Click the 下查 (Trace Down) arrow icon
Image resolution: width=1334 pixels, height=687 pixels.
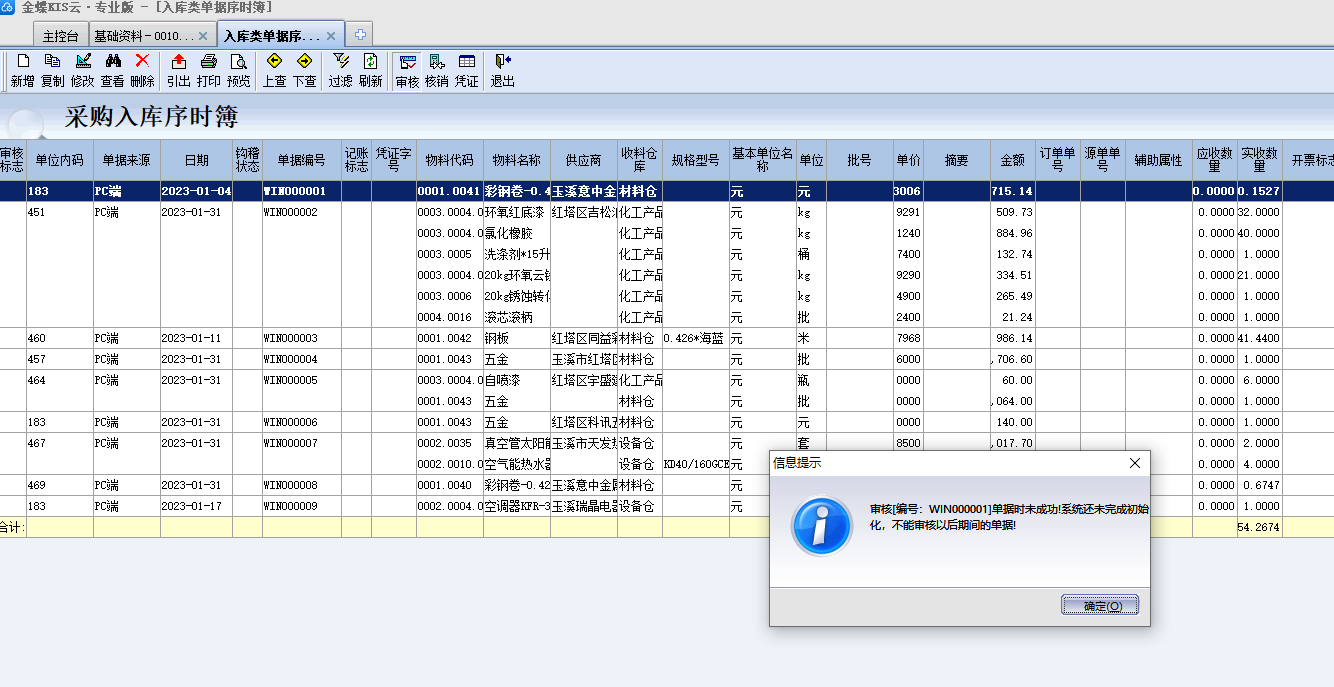[x=305, y=70]
